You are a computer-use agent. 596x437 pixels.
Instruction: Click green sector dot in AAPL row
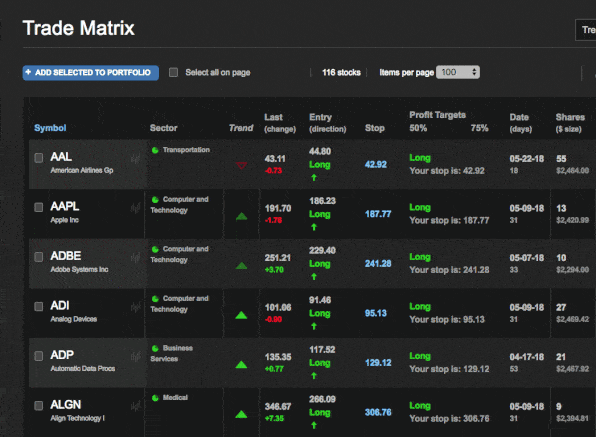[155, 200]
